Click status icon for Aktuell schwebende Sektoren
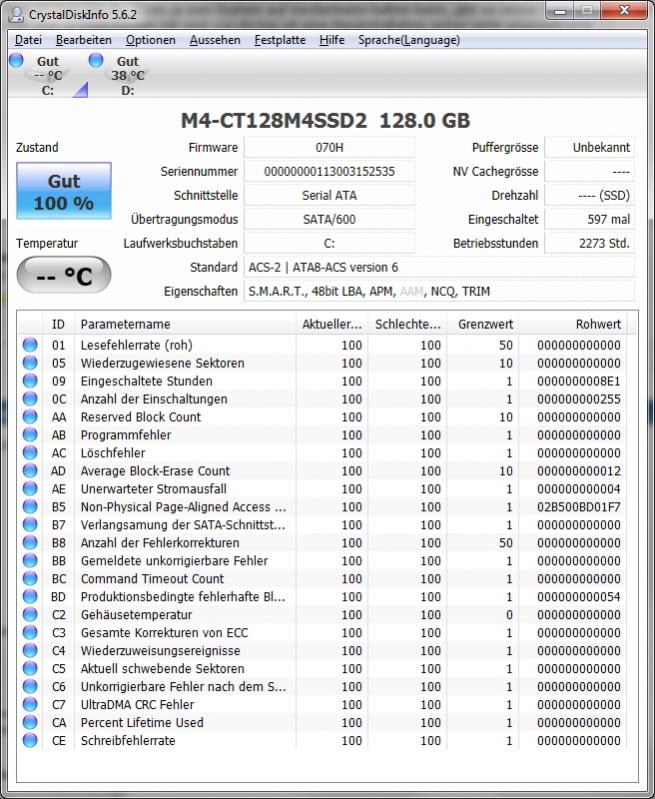This screenshot has width=655, height=799. pos(30,669)
